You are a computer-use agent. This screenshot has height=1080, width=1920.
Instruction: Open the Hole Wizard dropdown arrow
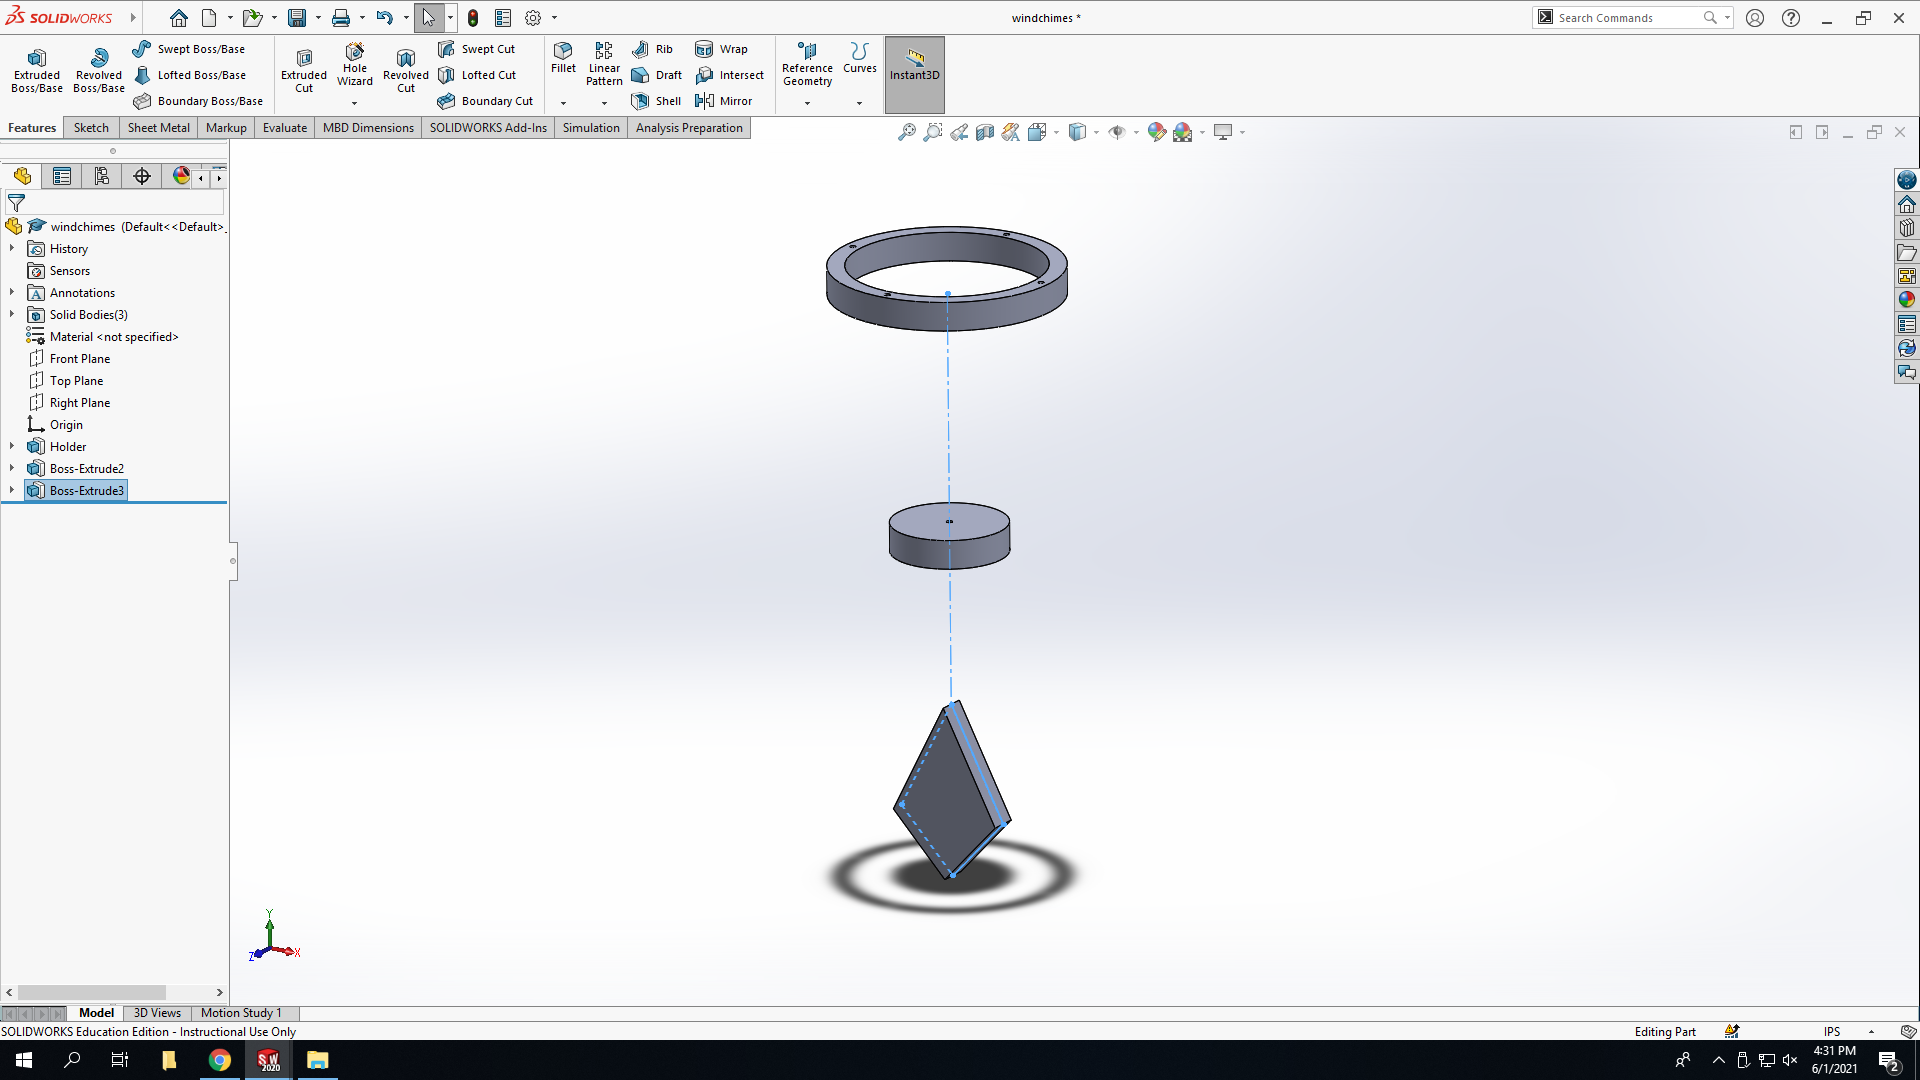pyautogui.click(x=354, y=103)
